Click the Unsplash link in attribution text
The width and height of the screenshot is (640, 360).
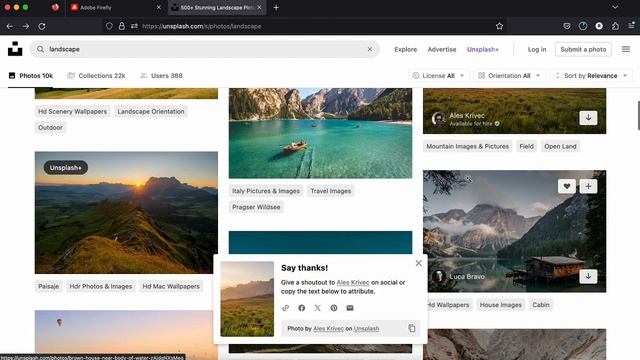click(366, 329)
